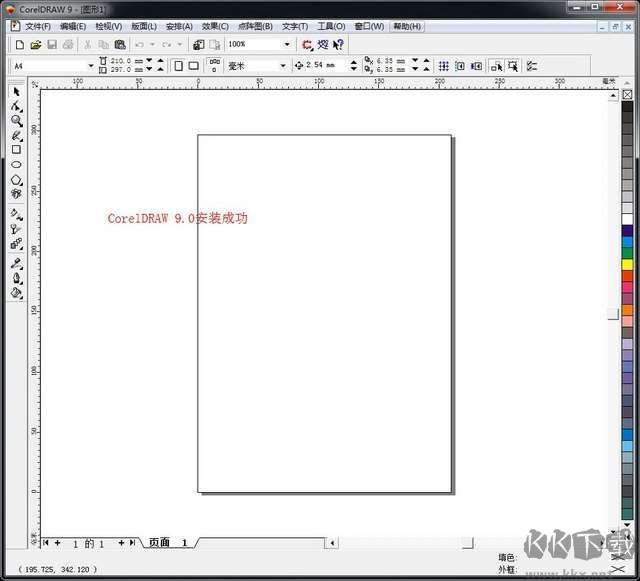640x581 pixels.
Task: Click the What's This help pointer
Action: point(338,45)
